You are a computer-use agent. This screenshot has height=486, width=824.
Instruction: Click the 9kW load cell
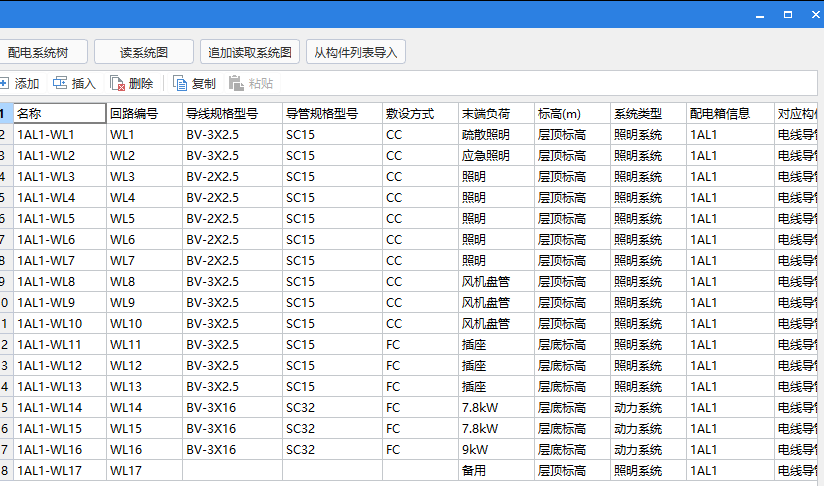(495, 449)
